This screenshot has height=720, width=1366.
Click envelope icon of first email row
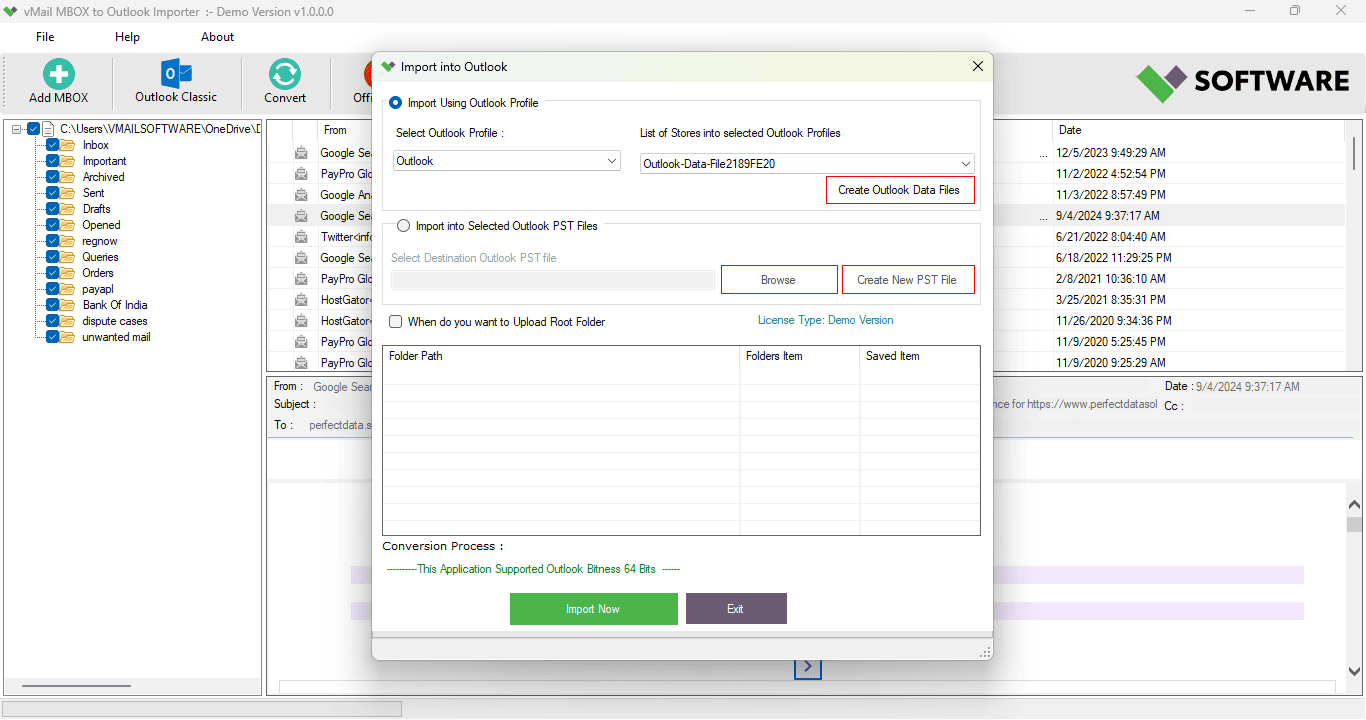point(301,153)
